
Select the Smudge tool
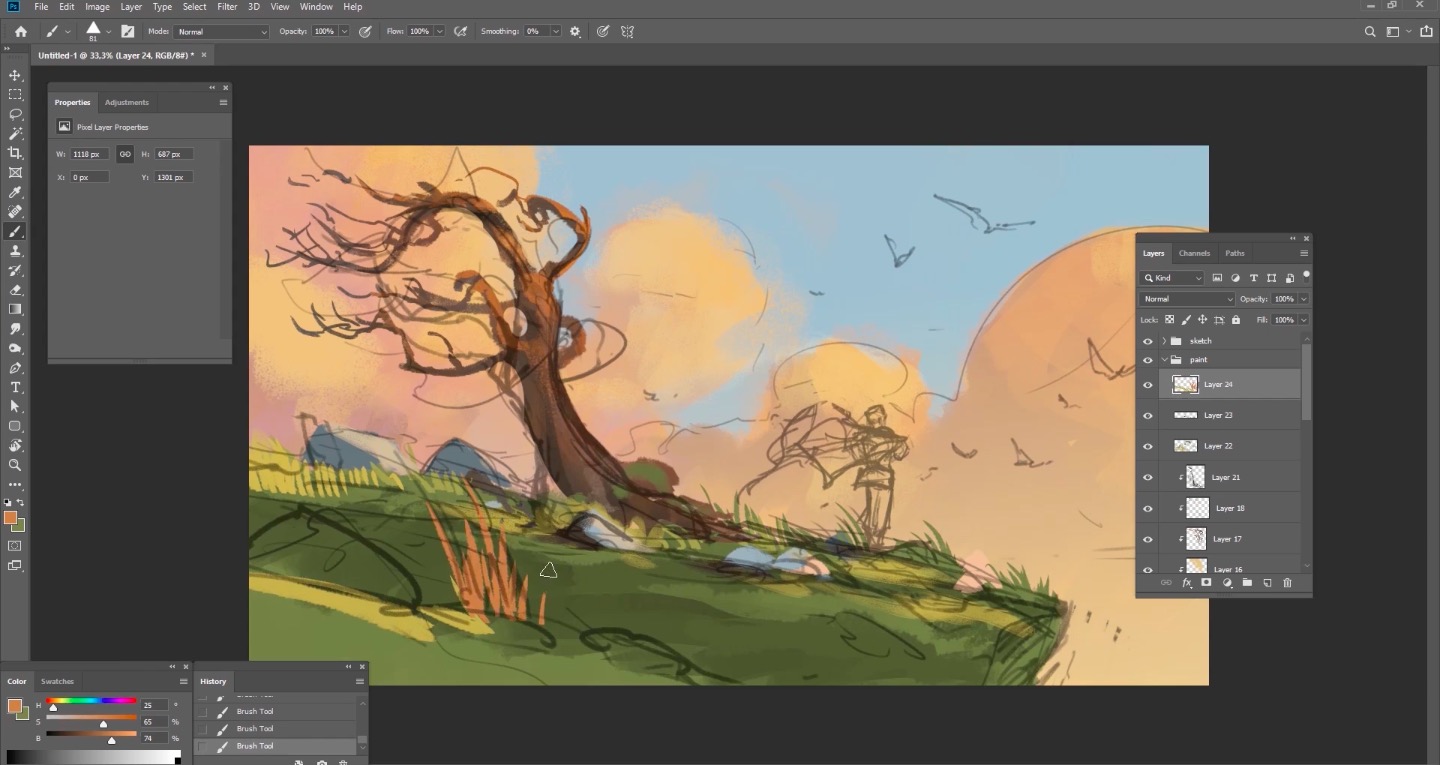pyautogui.click(x=15, y=328)
